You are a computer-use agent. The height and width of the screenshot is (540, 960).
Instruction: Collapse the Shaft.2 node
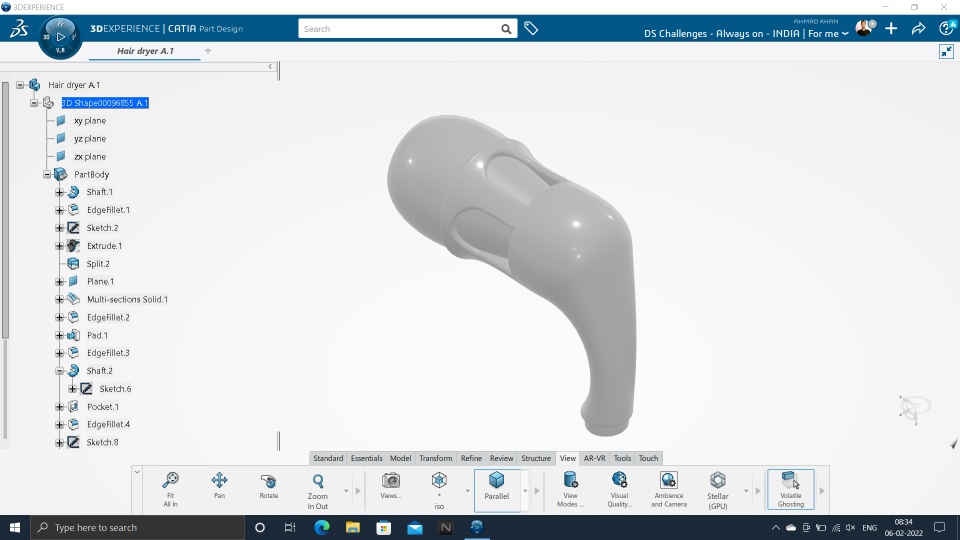pyautogui.click(x=59, y=371)
